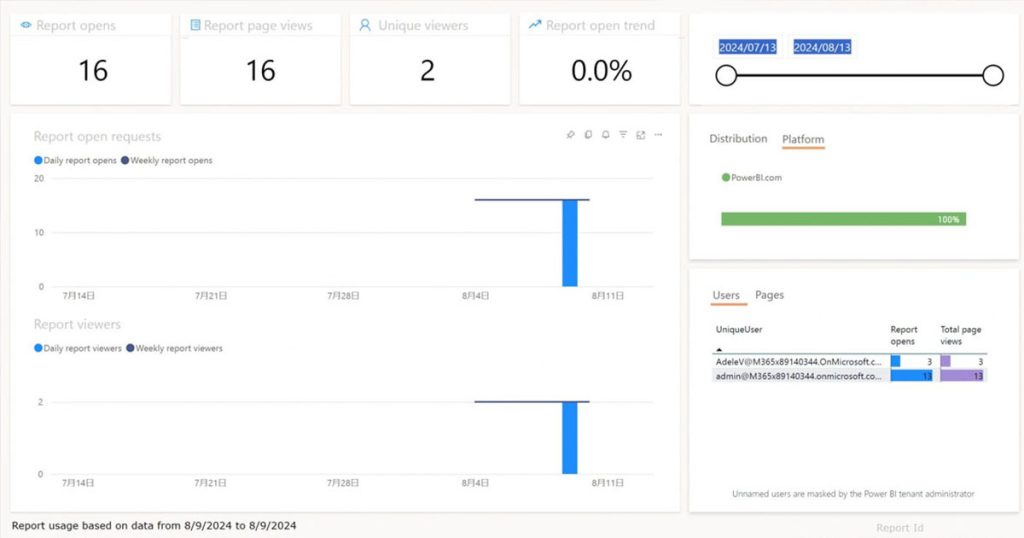Switch to the Distribution tab
The height and width of the screenshot is (538, 1024).
(x=738, y=139)
